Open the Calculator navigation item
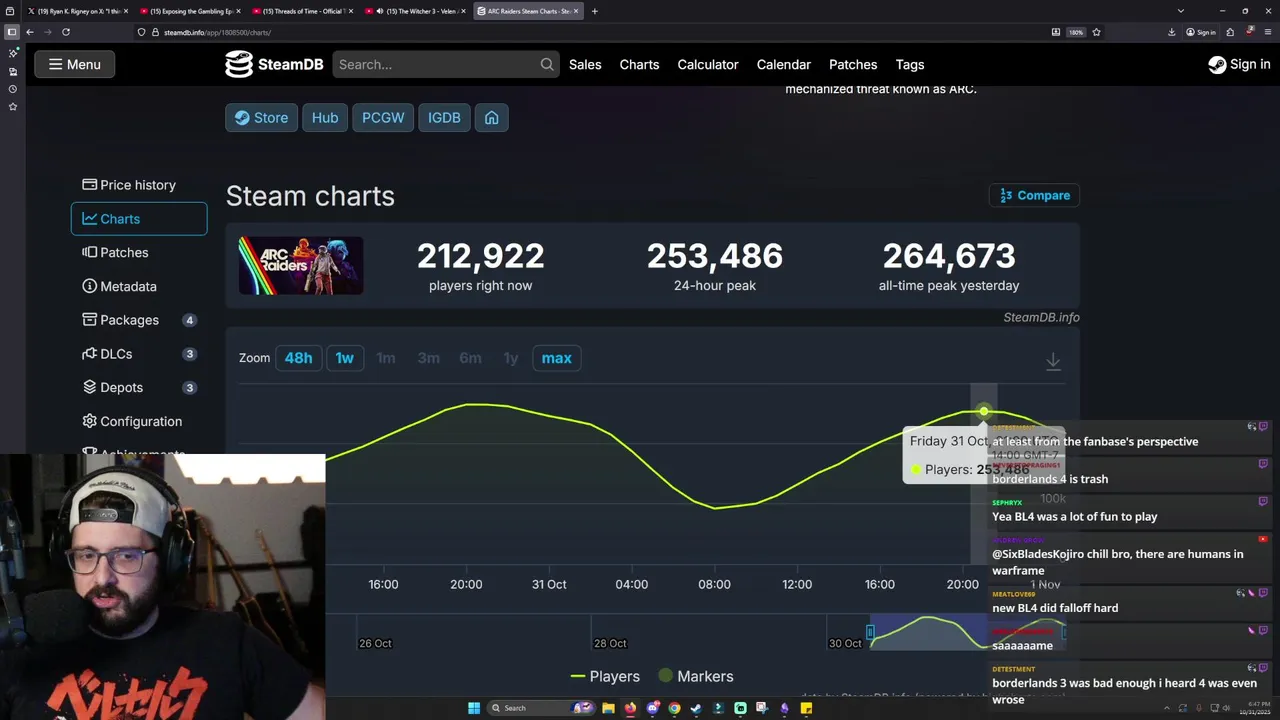Viewport: 1280px width, 720px height. [708, 64]
